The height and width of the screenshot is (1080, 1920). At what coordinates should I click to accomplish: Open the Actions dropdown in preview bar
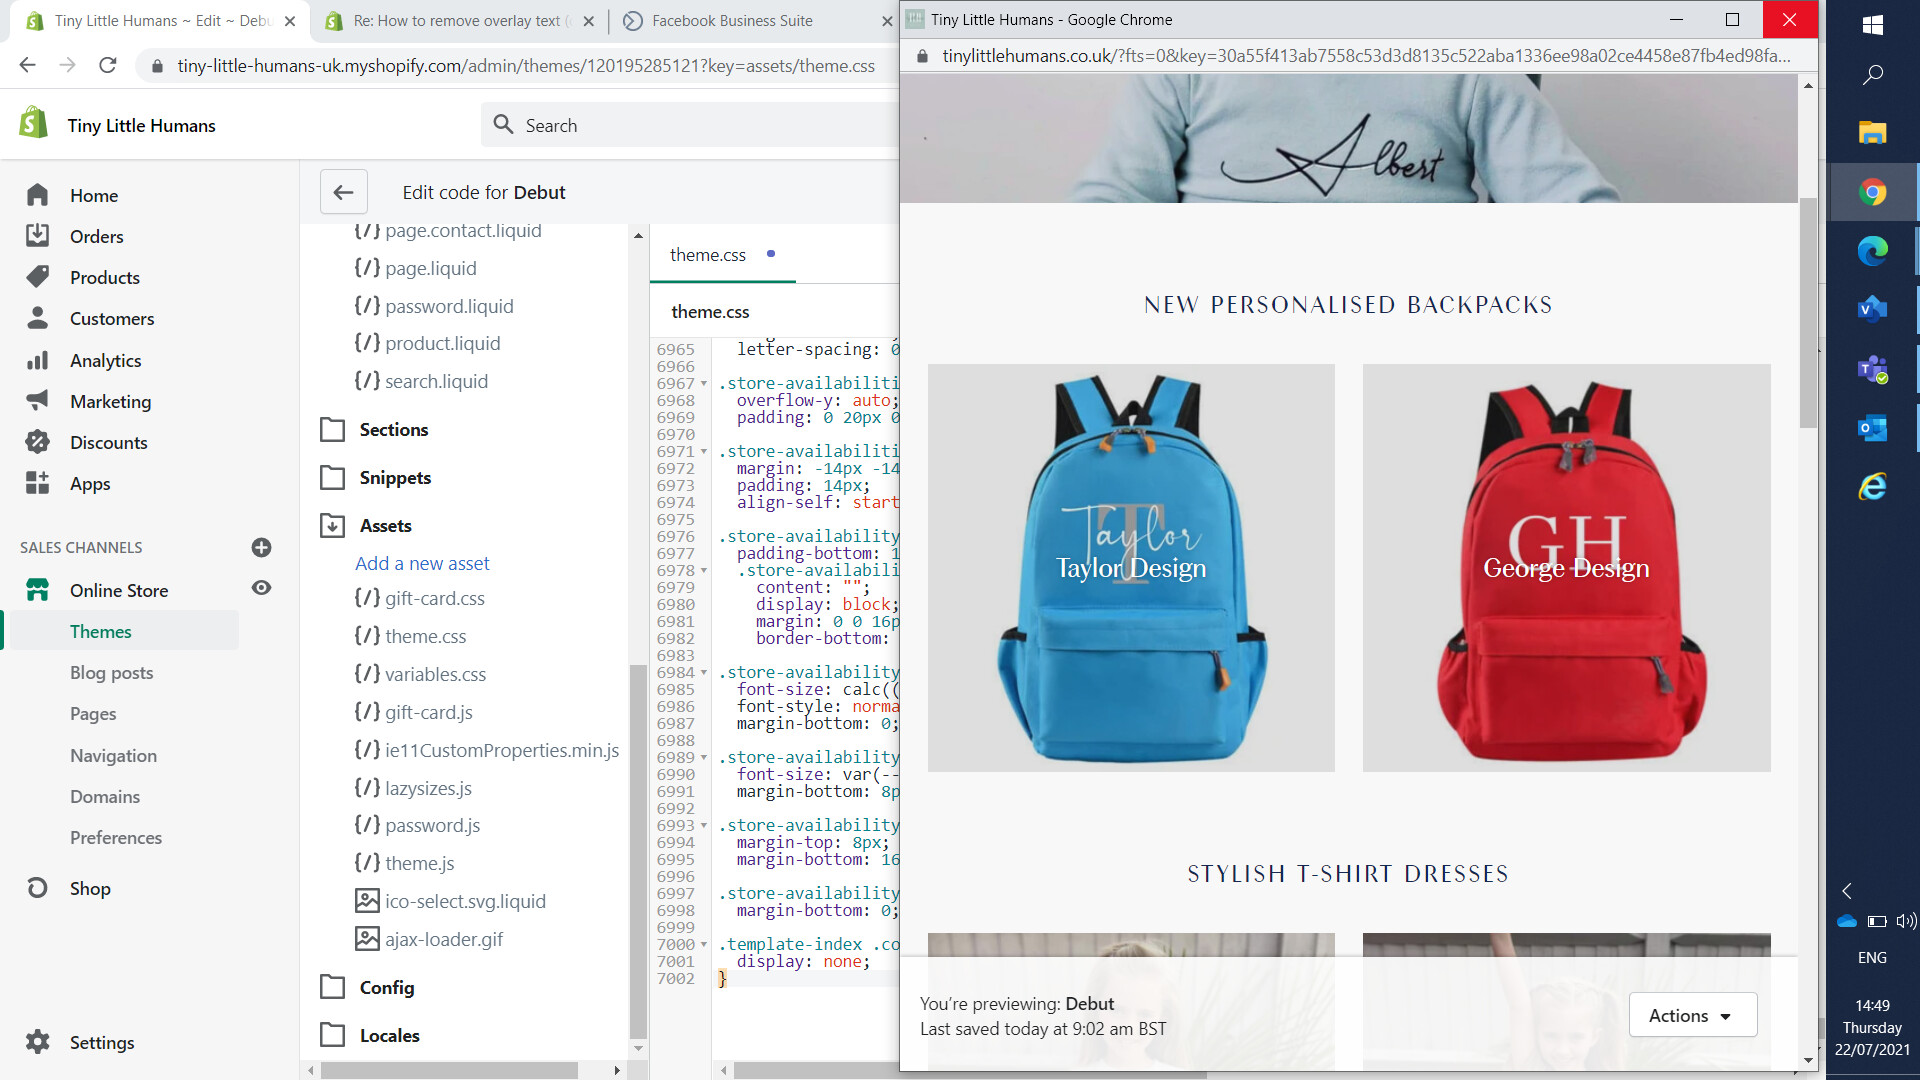[x=1692, y=1015]
